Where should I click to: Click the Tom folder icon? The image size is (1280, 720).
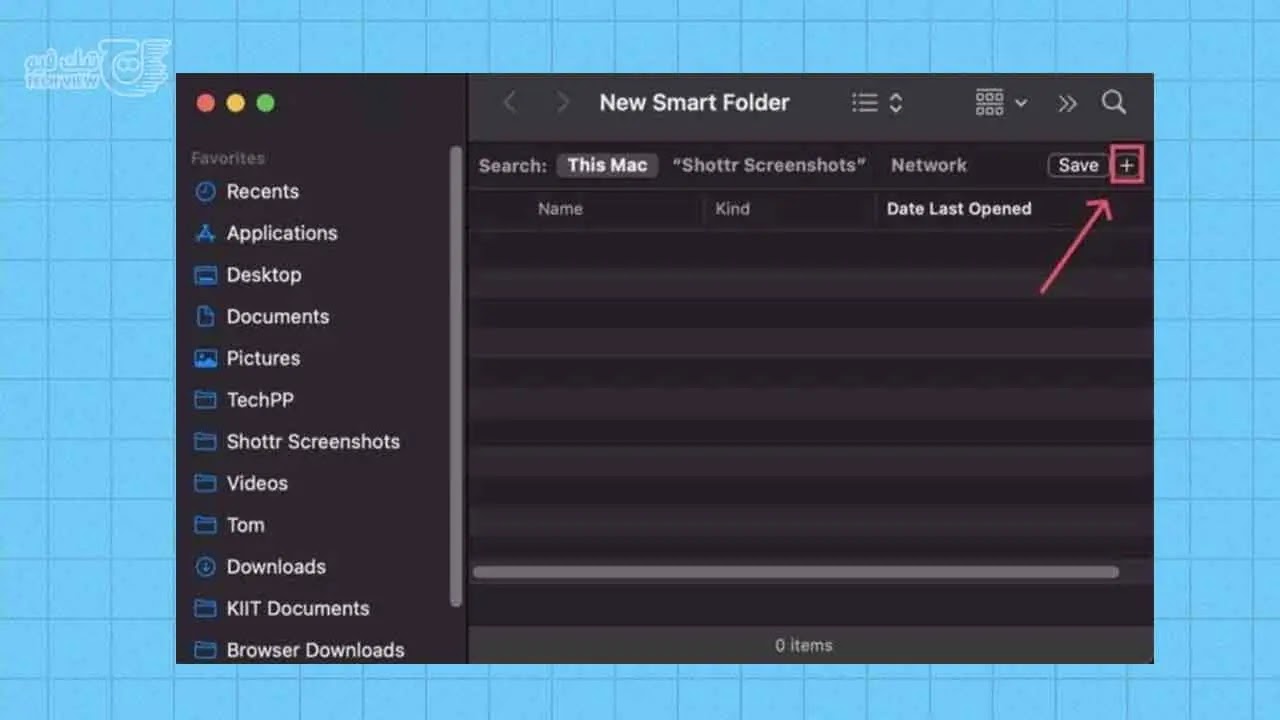[205, 525]
